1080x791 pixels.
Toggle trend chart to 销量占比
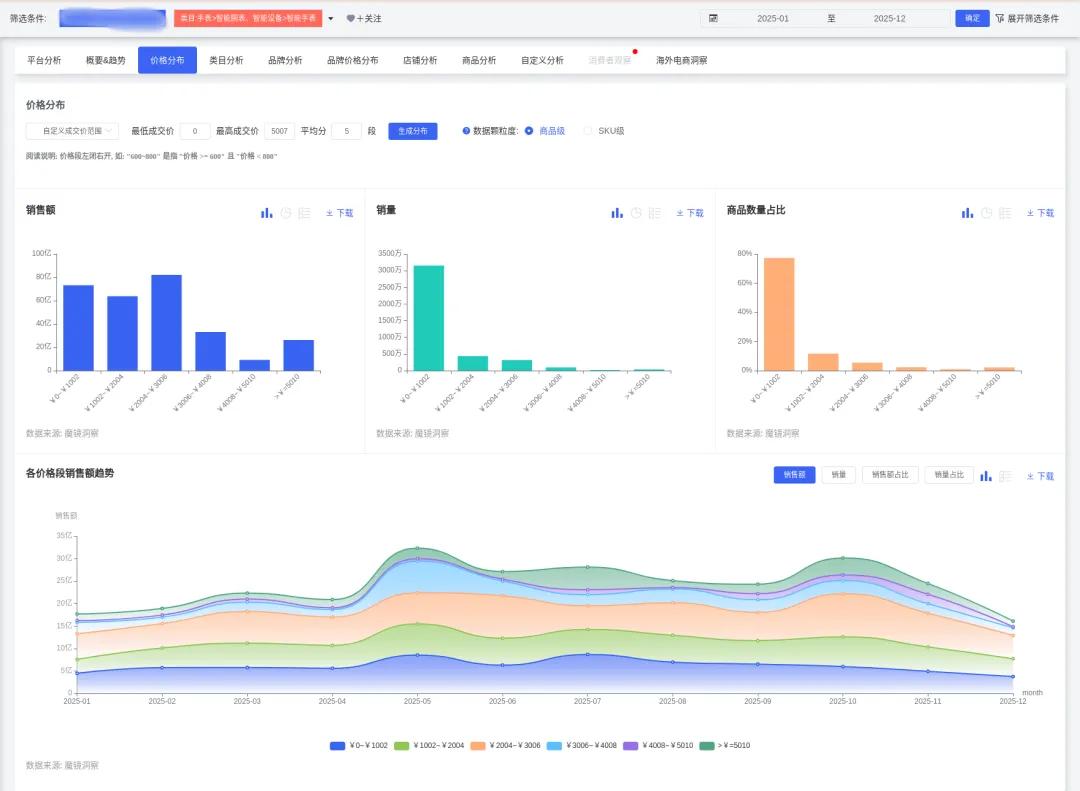tap(948, 475)
